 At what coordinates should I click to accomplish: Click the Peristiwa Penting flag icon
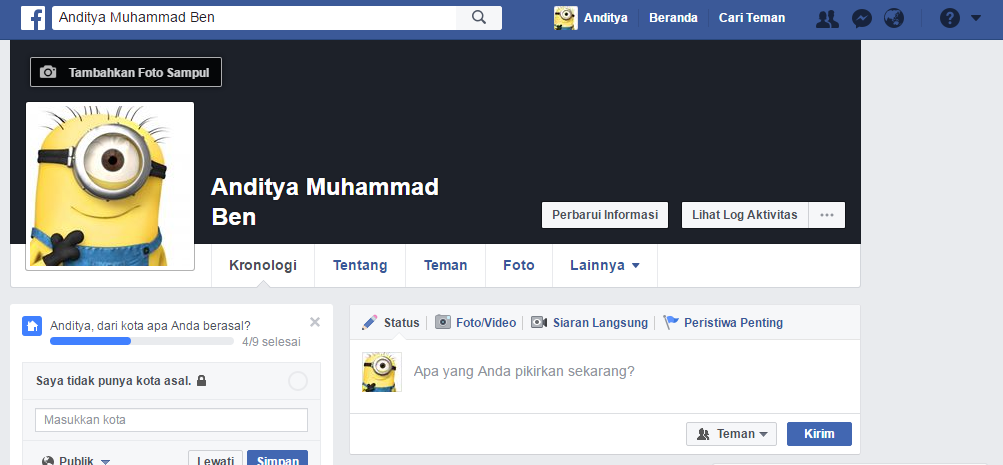coord(670,322)
